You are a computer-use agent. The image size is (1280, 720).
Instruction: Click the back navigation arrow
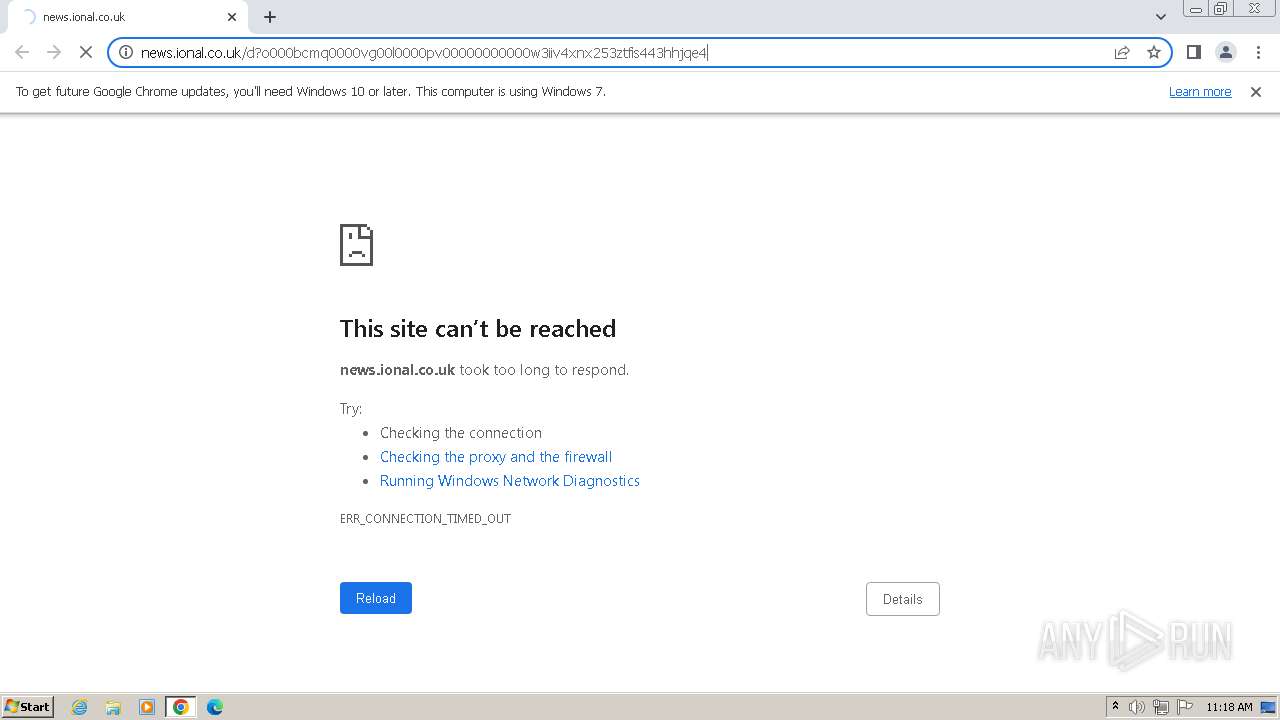coord(22,52)
